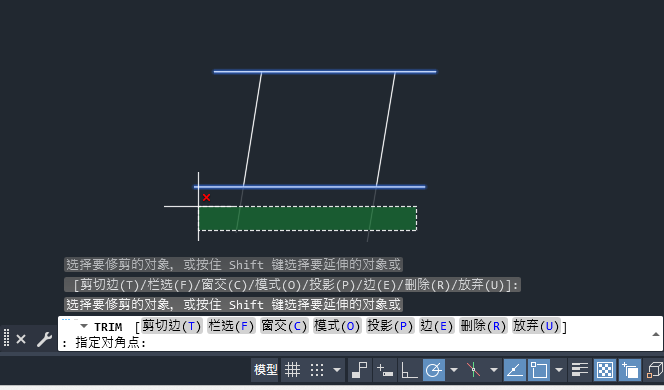Toggle polar tracking icon
This screenshot has height=390, width=664.
[x=434, y=370]
